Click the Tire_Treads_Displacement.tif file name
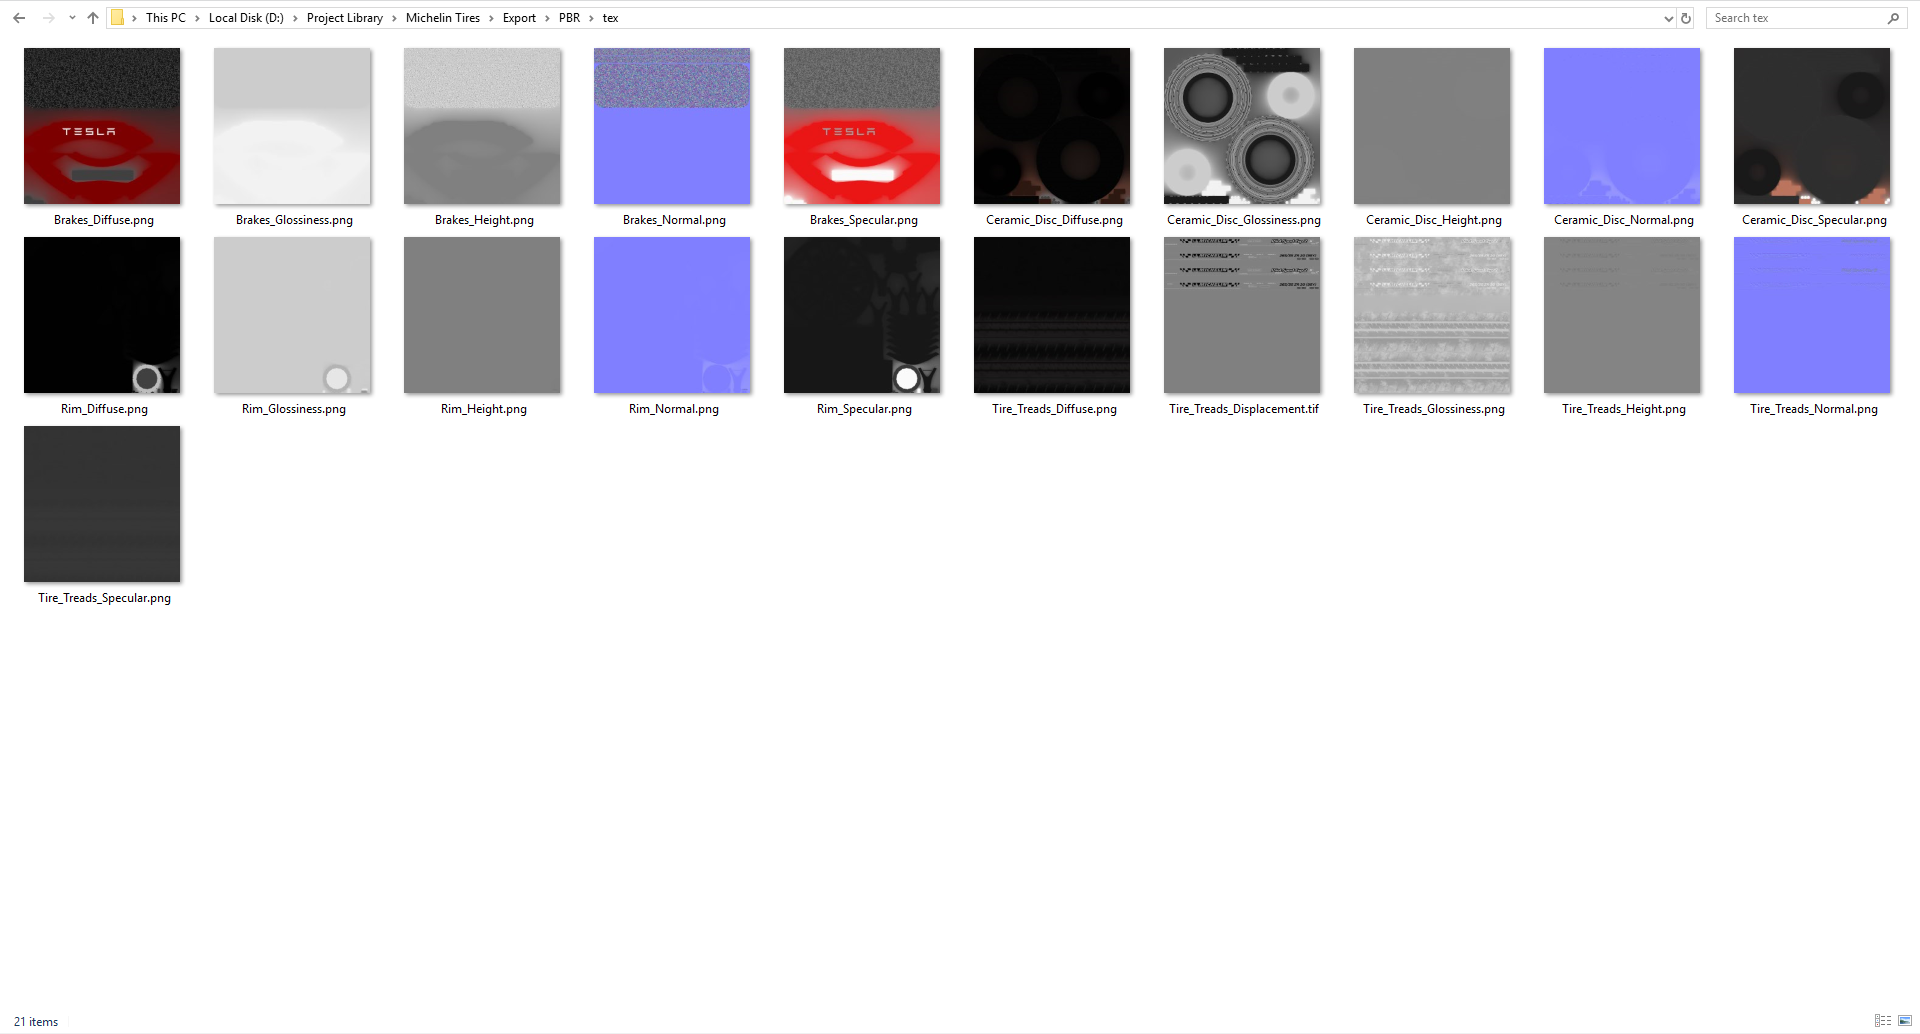Screen dimensions: 1920x1034 1244,409
